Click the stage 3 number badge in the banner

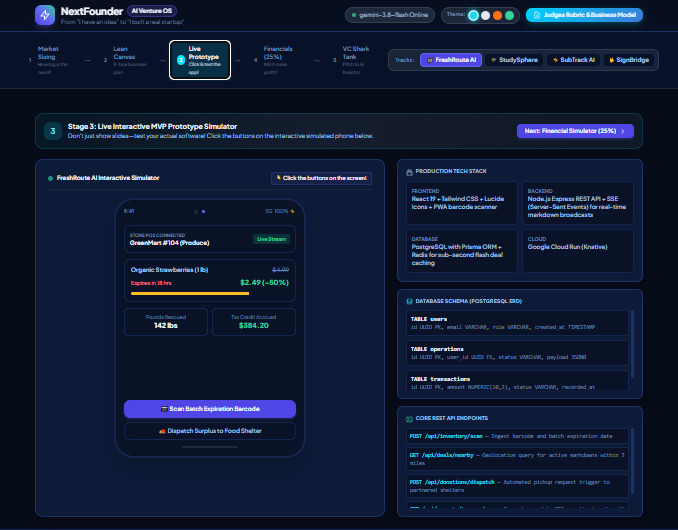(53, 131)
